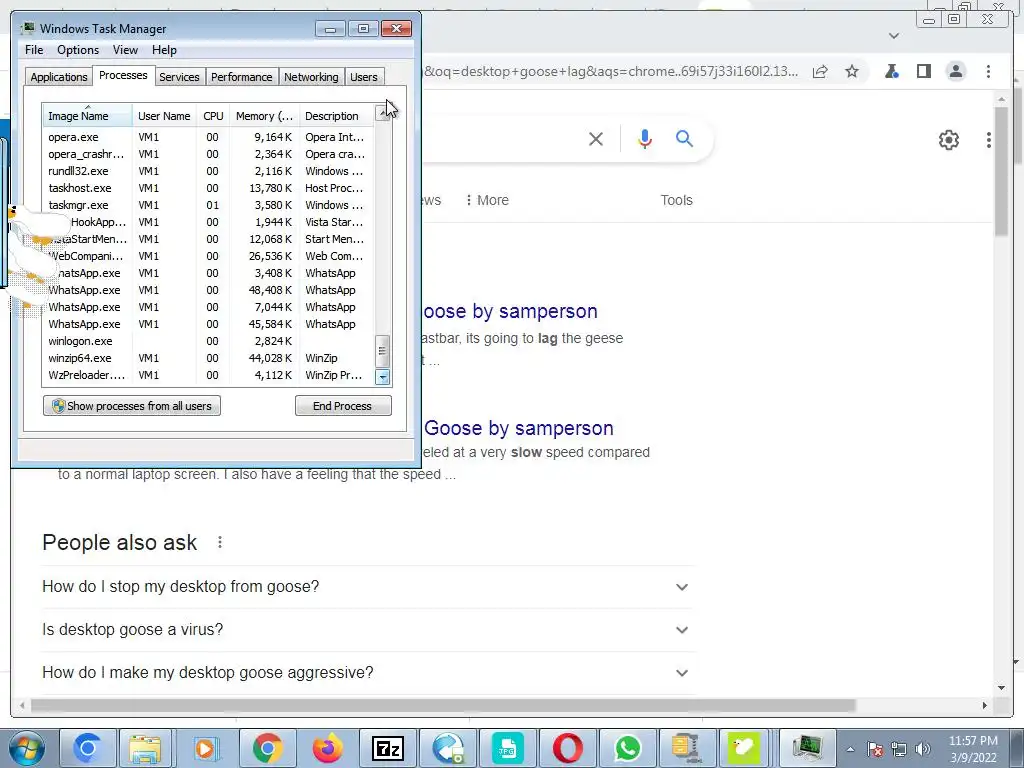Click the Chrome horizontal scrollbar thumb

(x=443, y=705)
